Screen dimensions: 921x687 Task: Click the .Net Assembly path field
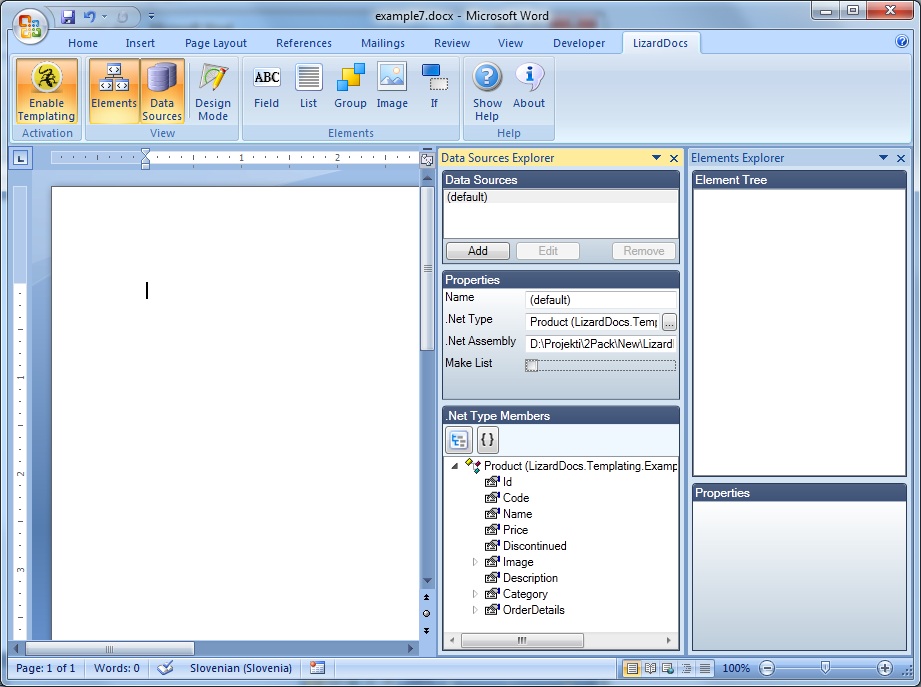click(x=600, y=344)
